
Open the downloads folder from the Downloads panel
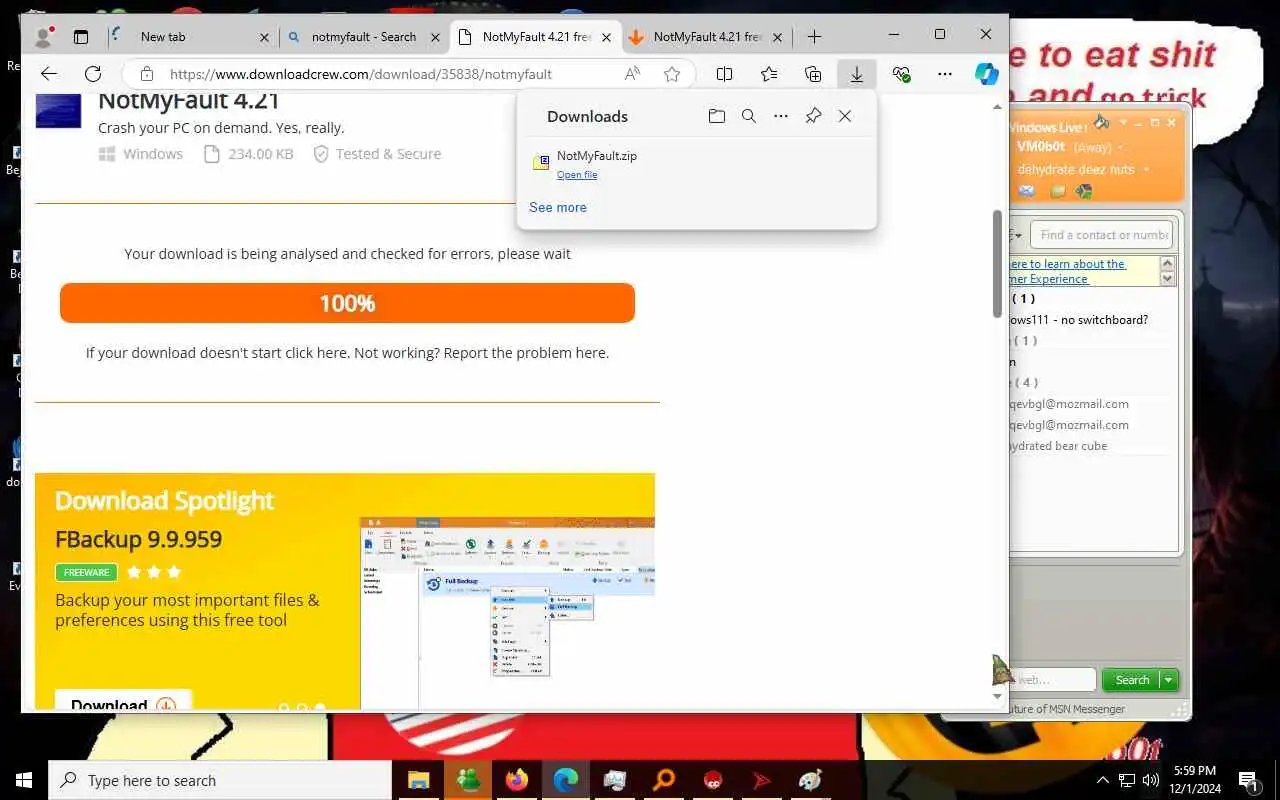pos(717,116)
